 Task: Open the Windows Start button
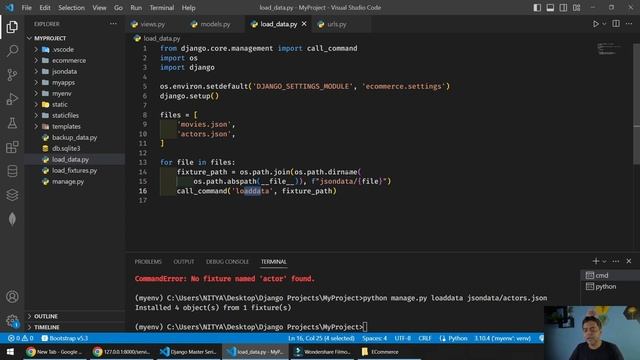pyautogui.click(x=10, y=352)
